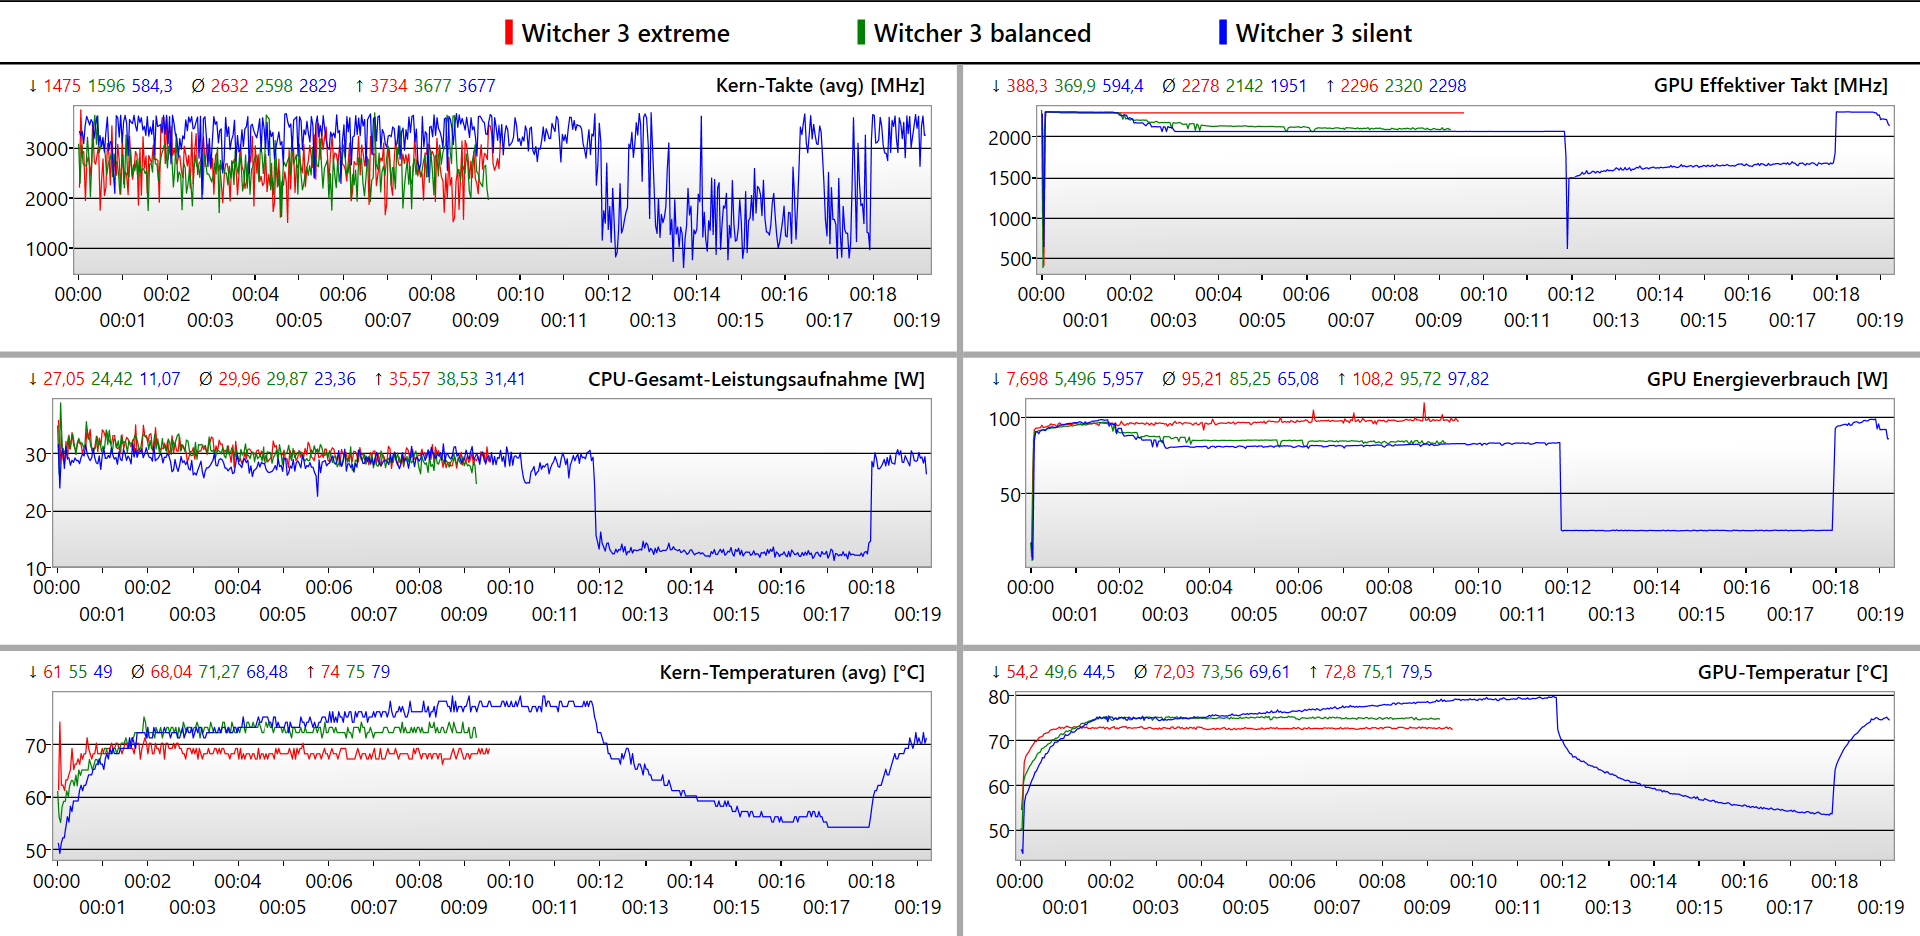Viewport: 1920px width, 936px height.
Task: Click the maximum arrow icon in CPU-Gesamt-Leistungsaufnahme chart
Action: pos(378,379)
